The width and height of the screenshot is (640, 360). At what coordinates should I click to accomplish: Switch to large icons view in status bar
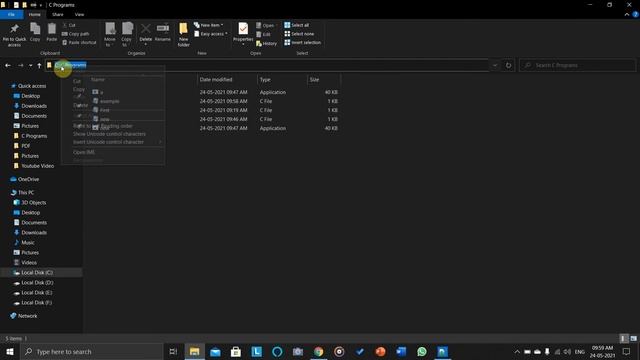[633, 338]
